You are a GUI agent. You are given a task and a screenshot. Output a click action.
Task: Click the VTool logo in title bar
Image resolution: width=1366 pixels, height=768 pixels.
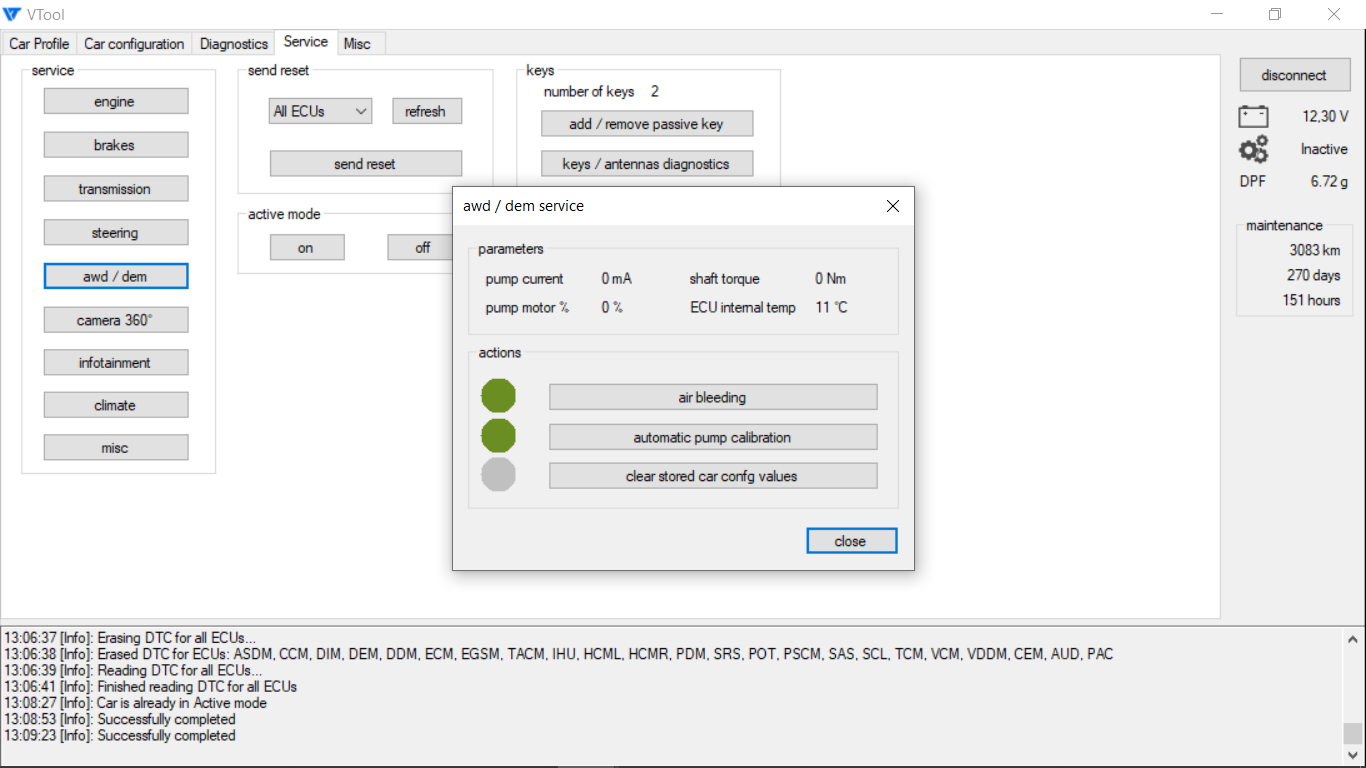point(12,14)
